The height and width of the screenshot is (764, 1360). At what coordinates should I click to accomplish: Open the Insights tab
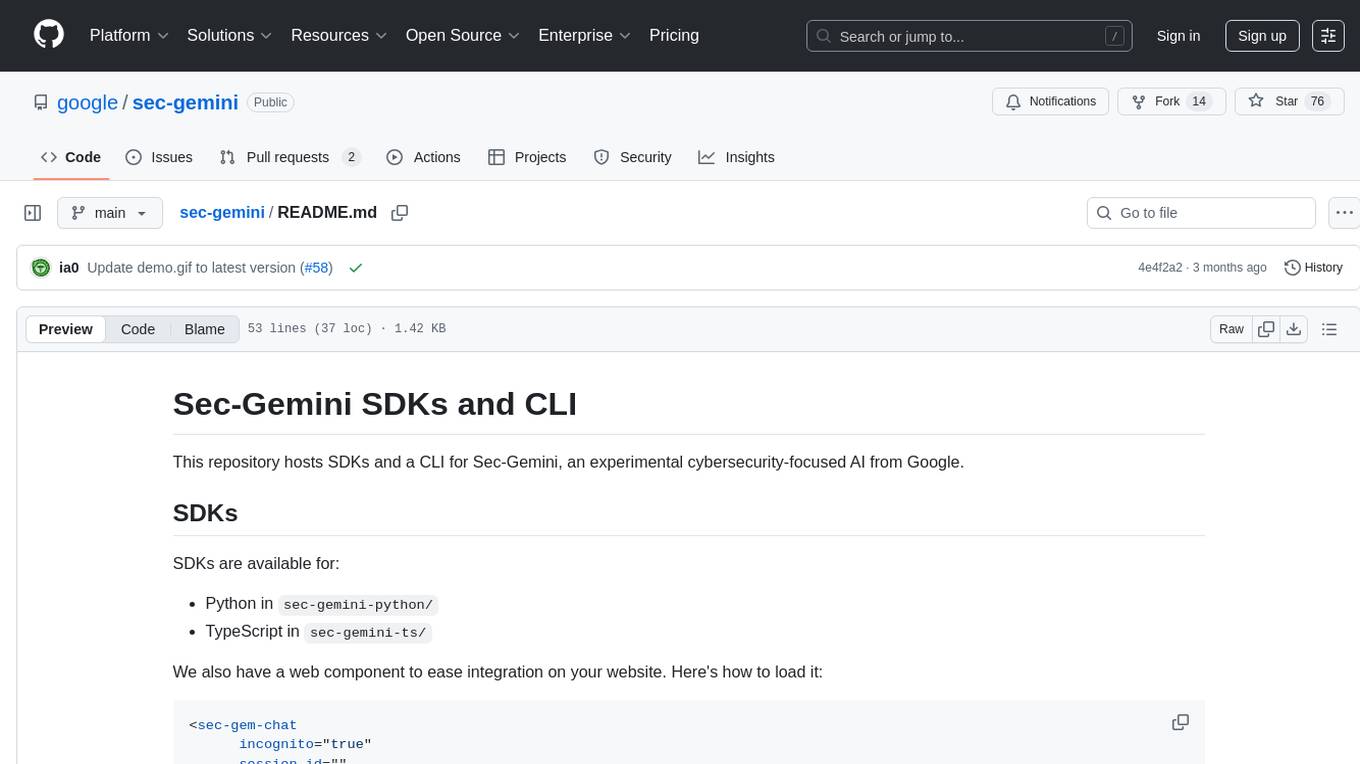[737, 157]
